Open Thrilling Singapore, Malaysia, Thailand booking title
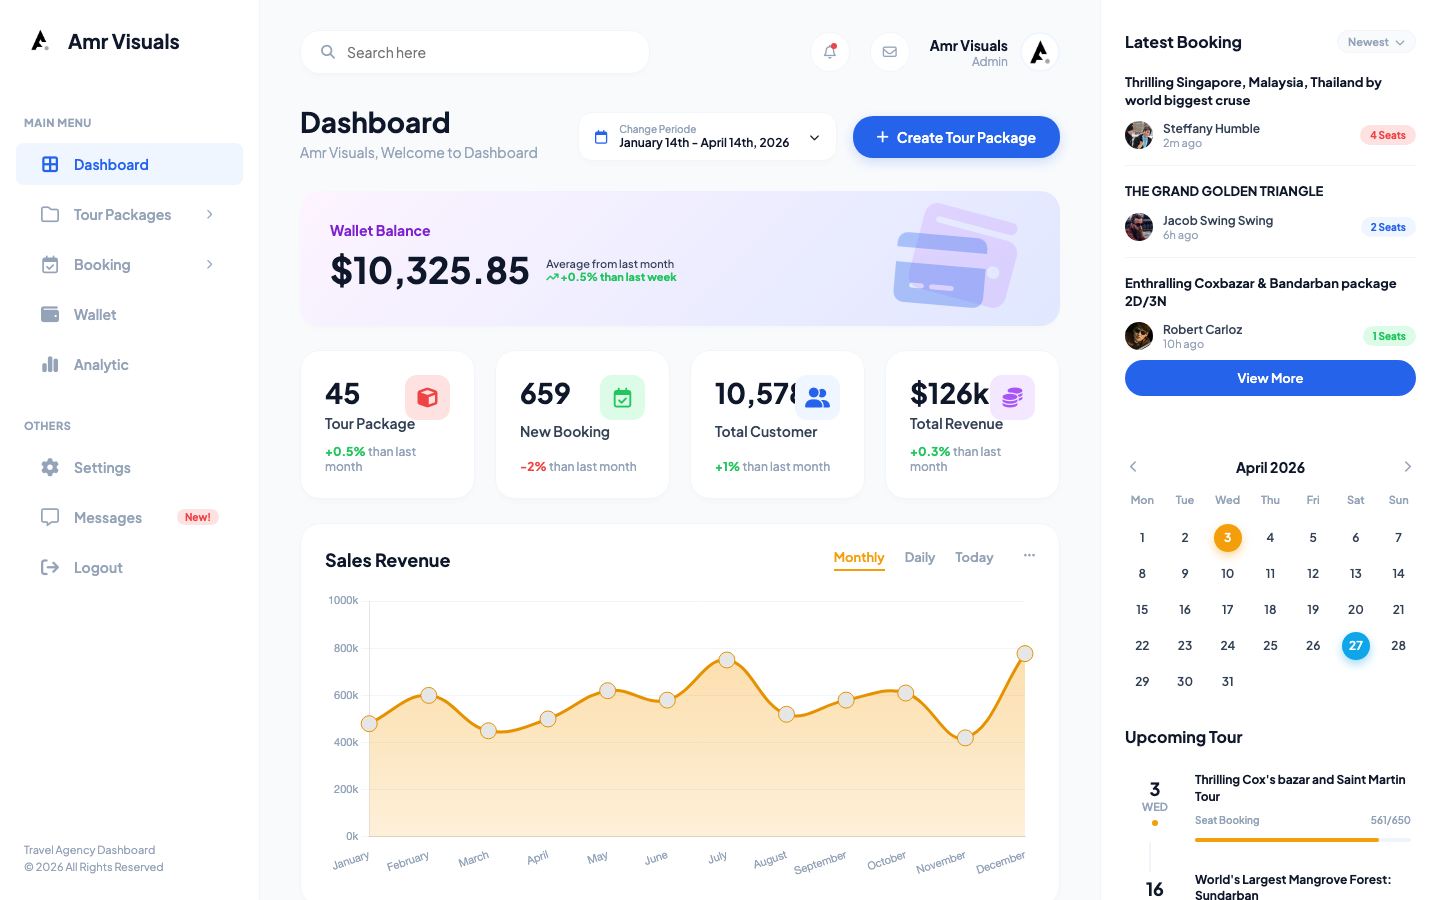The height and width of the screenshot is (900, 1440). pos(1253,91)
